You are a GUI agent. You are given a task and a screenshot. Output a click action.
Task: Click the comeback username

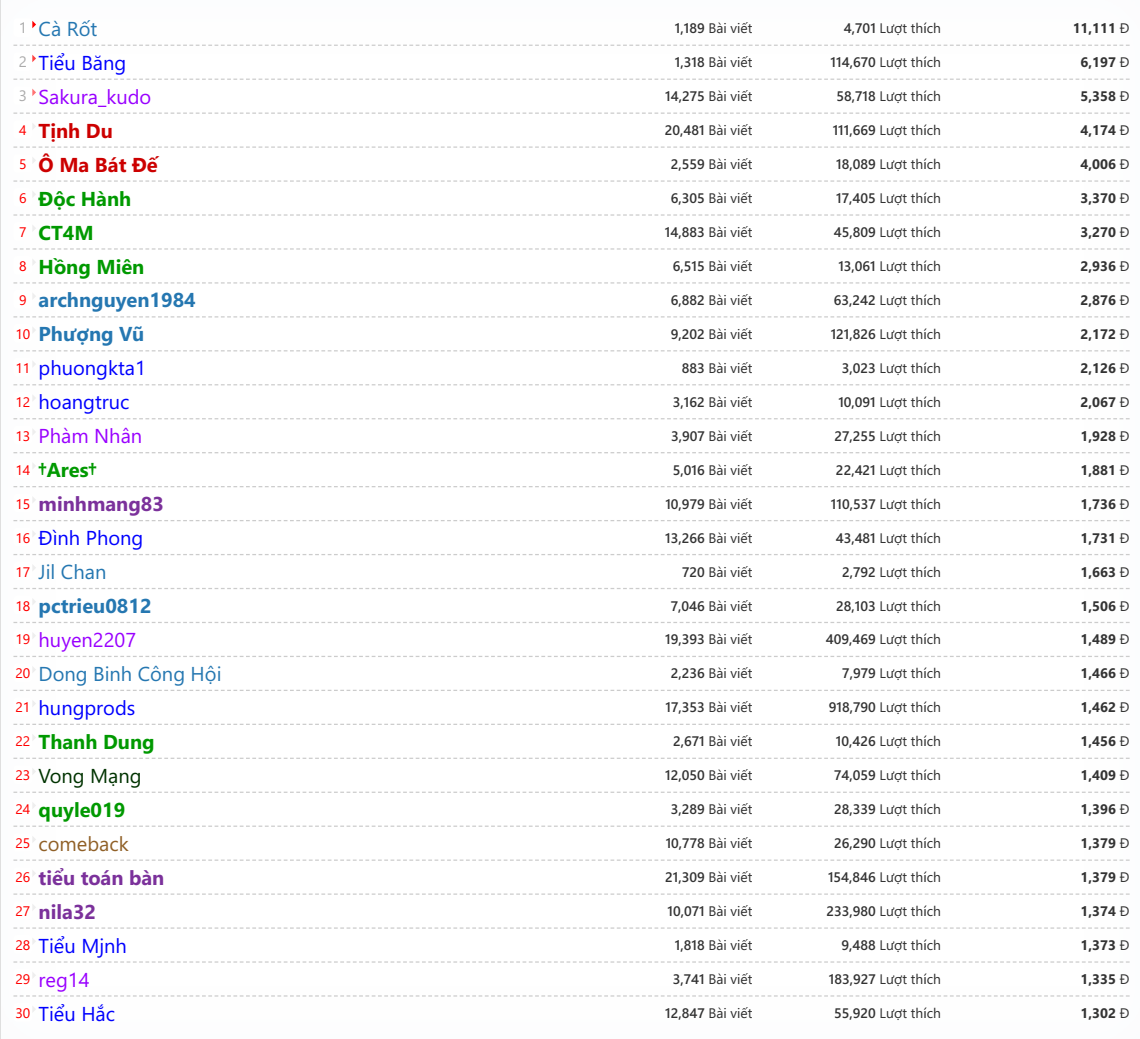(x=83, y=844)
